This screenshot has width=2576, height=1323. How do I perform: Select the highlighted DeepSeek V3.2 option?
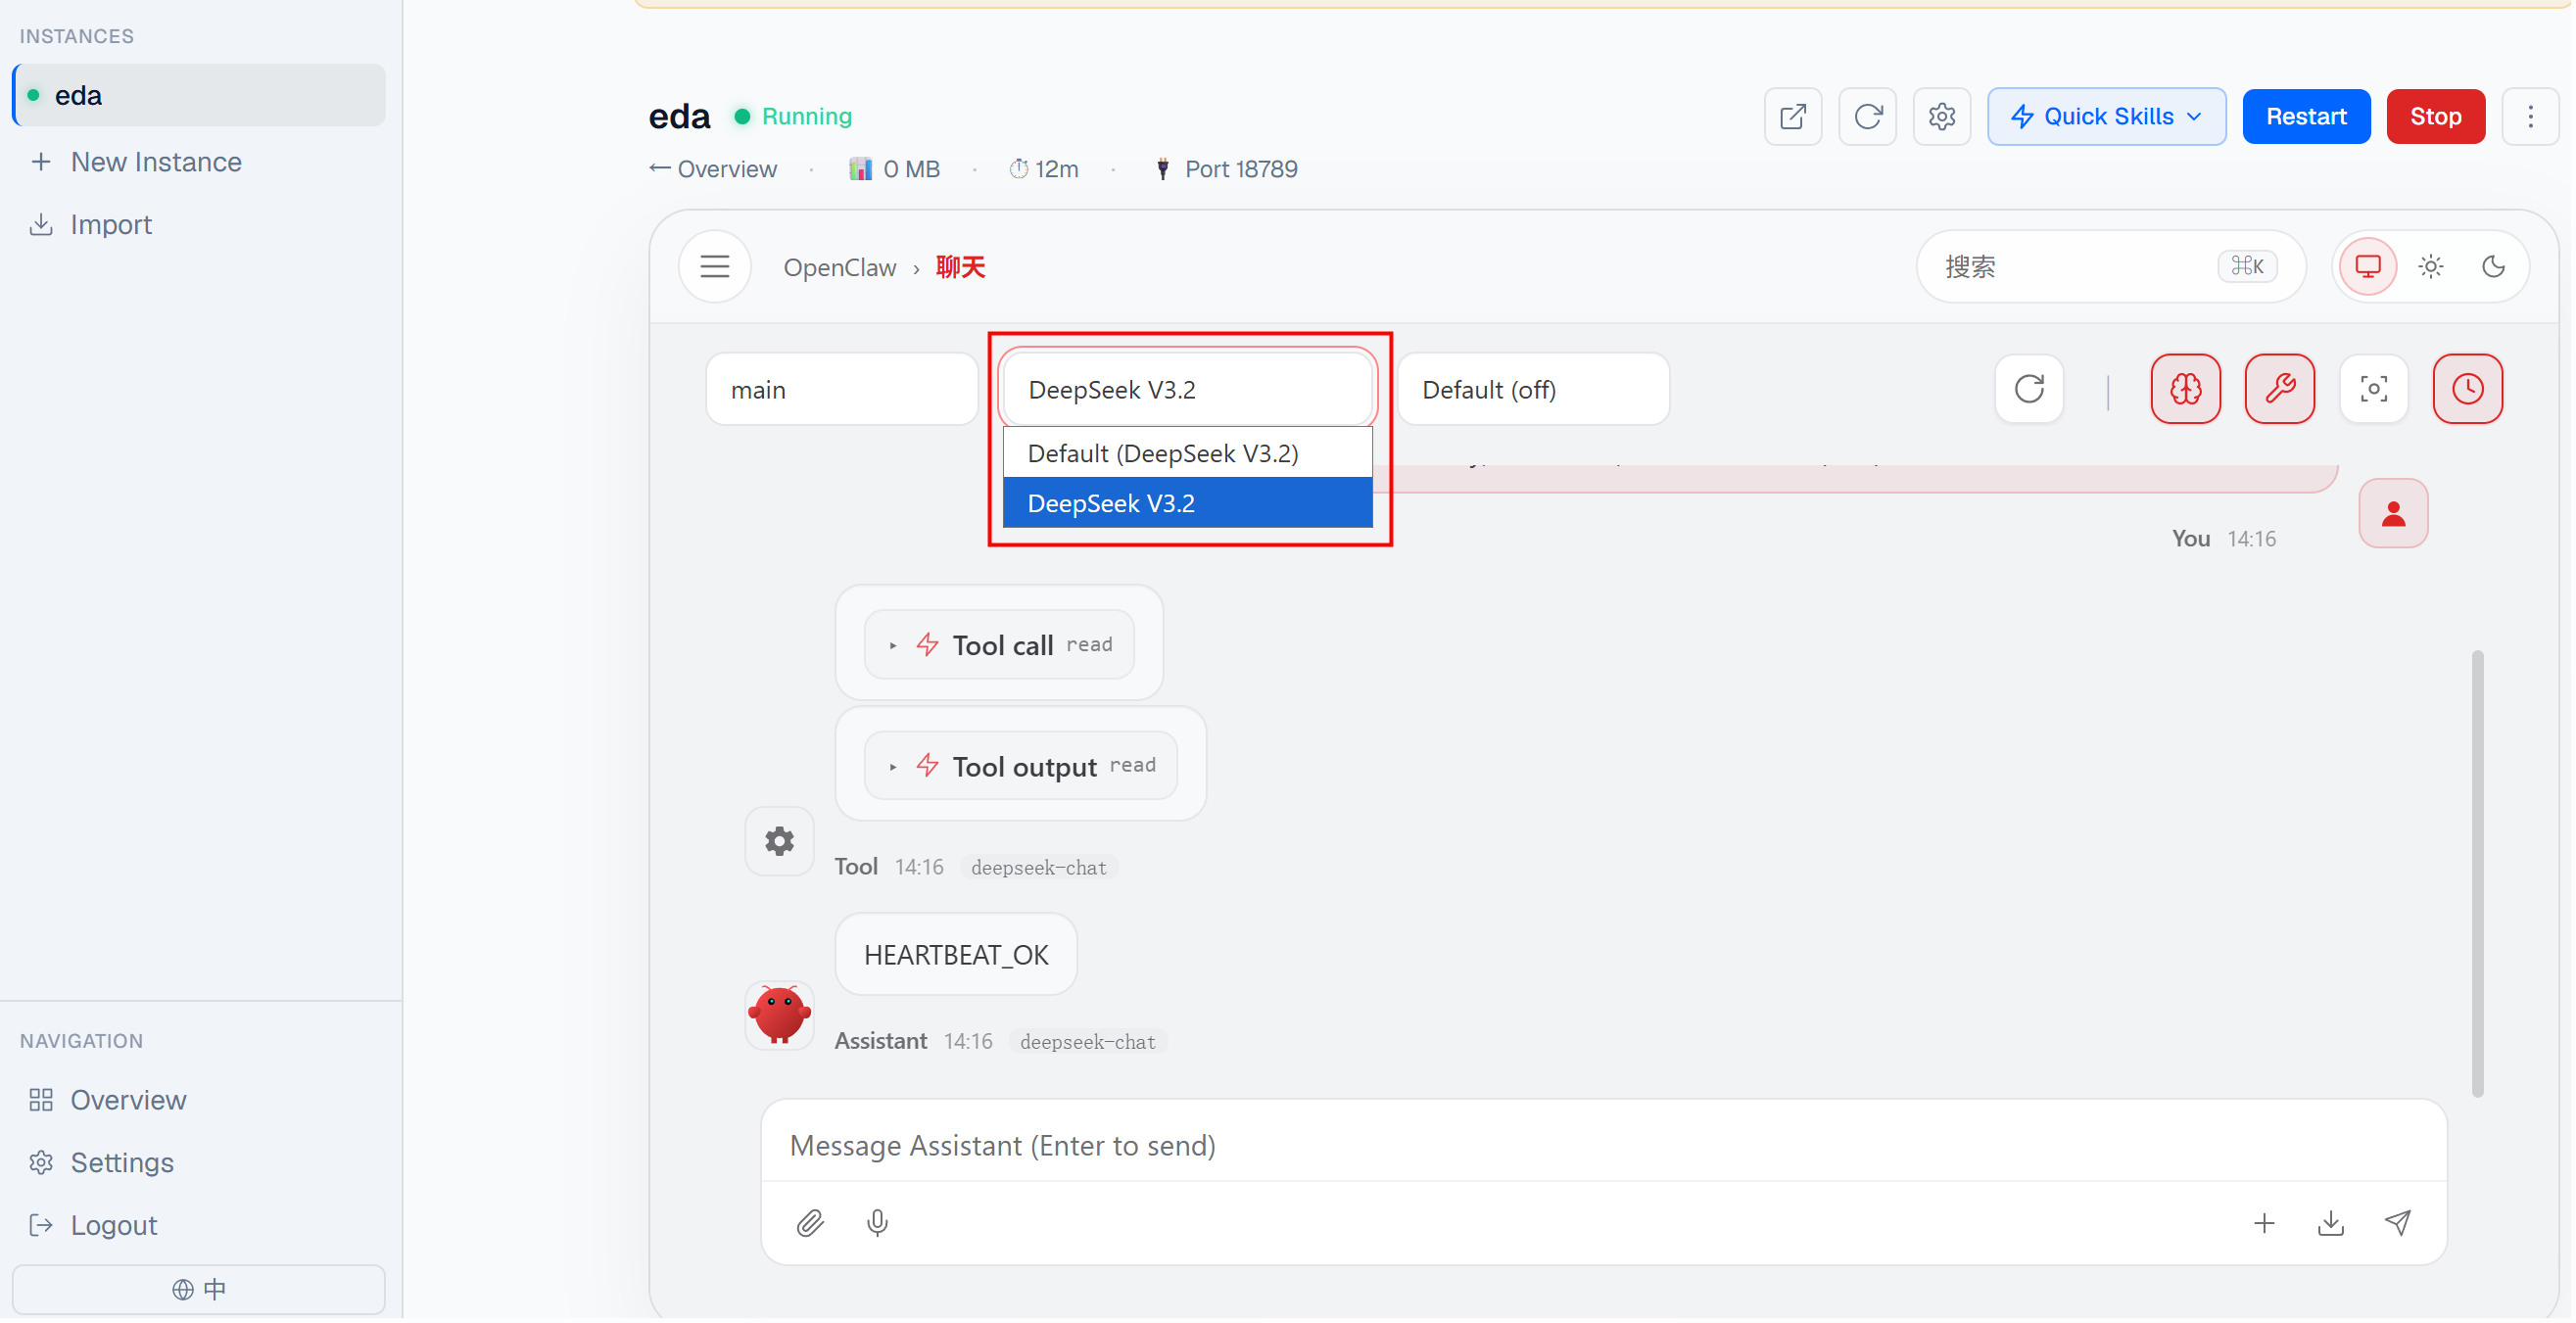1187,504
